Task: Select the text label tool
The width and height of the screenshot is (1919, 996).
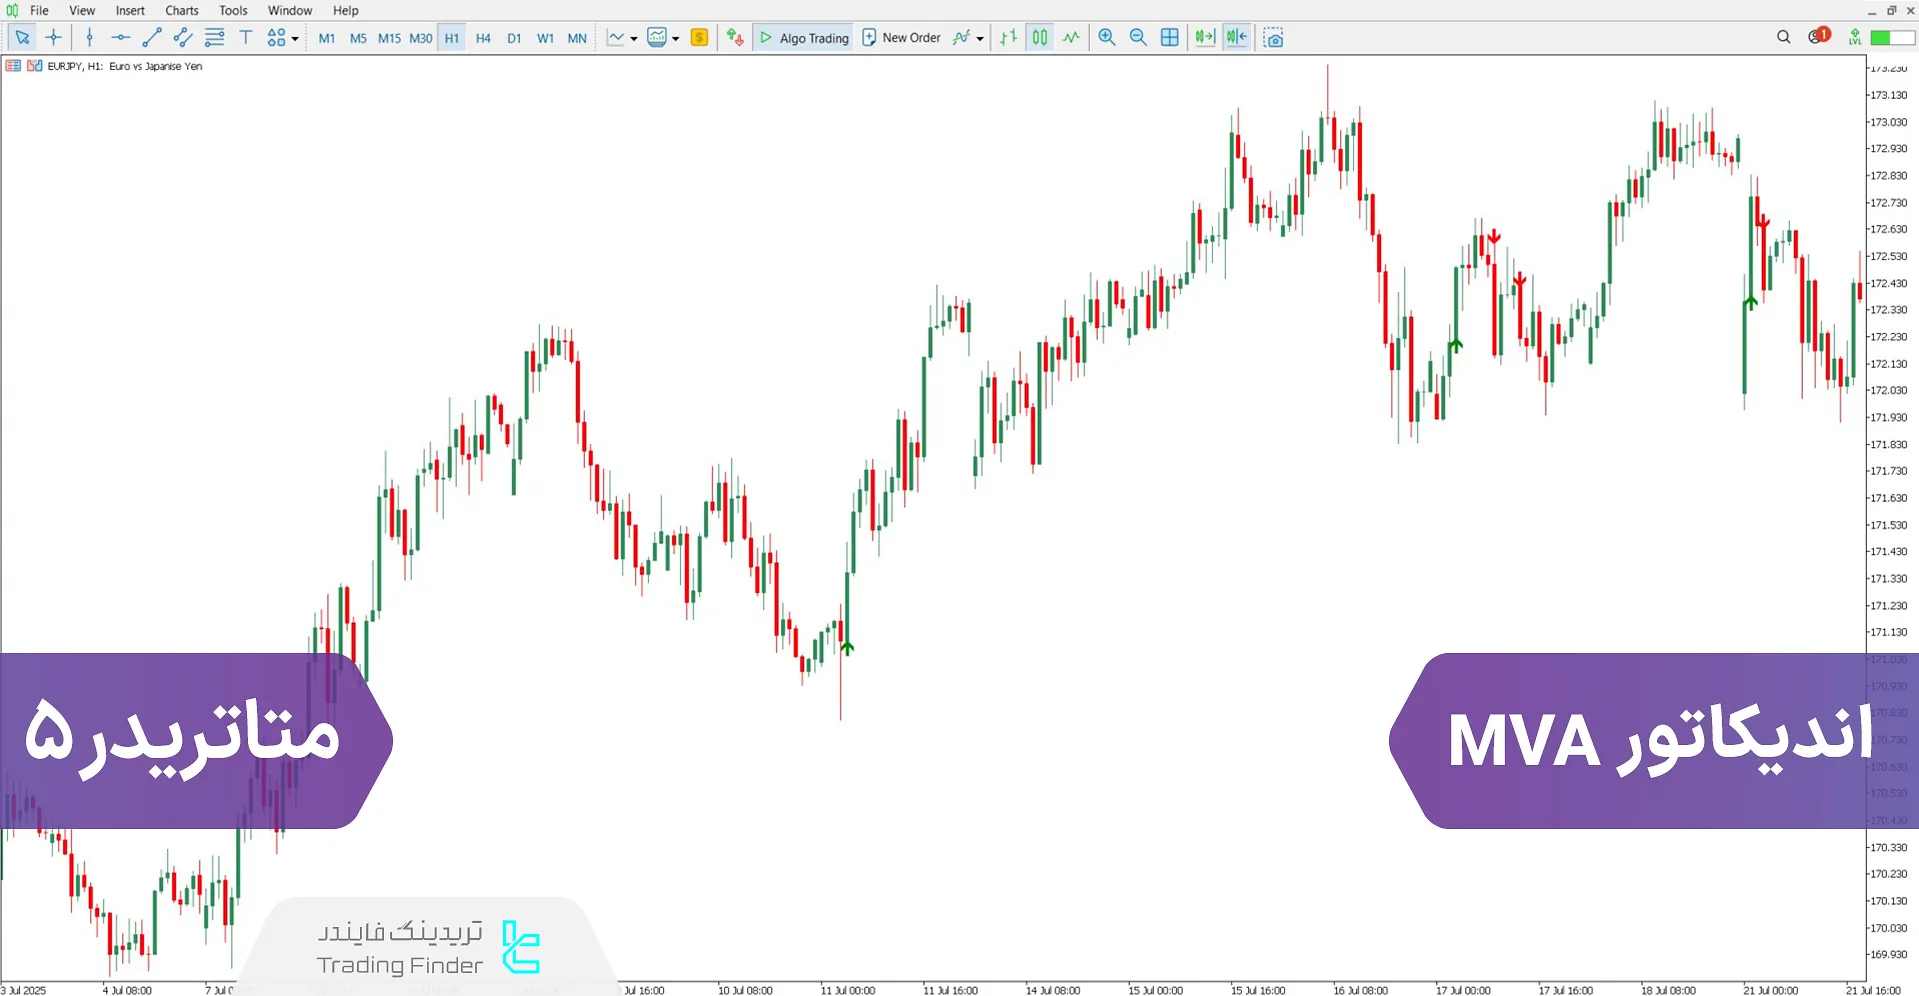Action: point(246,38)
